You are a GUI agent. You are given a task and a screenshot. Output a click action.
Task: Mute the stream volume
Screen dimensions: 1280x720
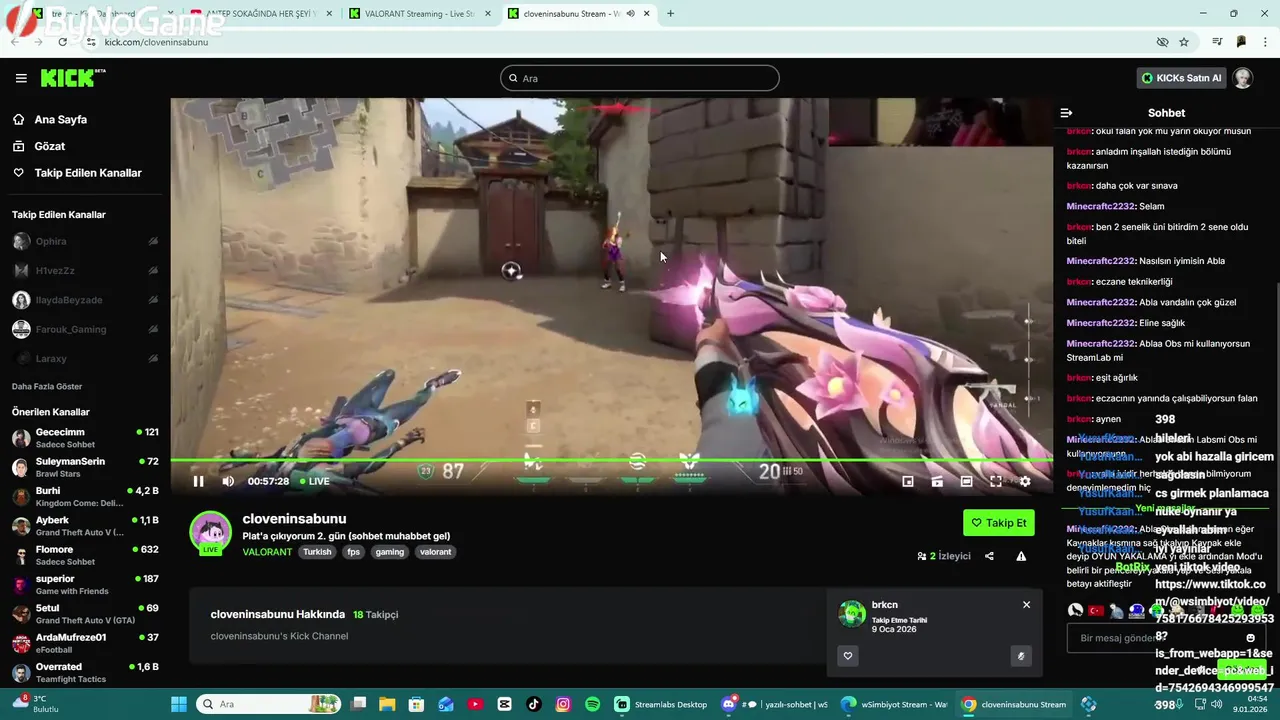coord(228,481)
